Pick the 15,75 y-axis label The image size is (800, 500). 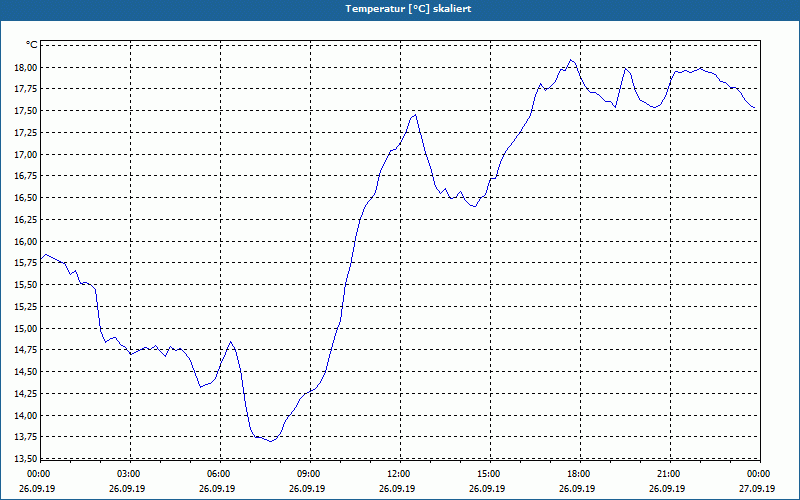(x=28, y=263)
